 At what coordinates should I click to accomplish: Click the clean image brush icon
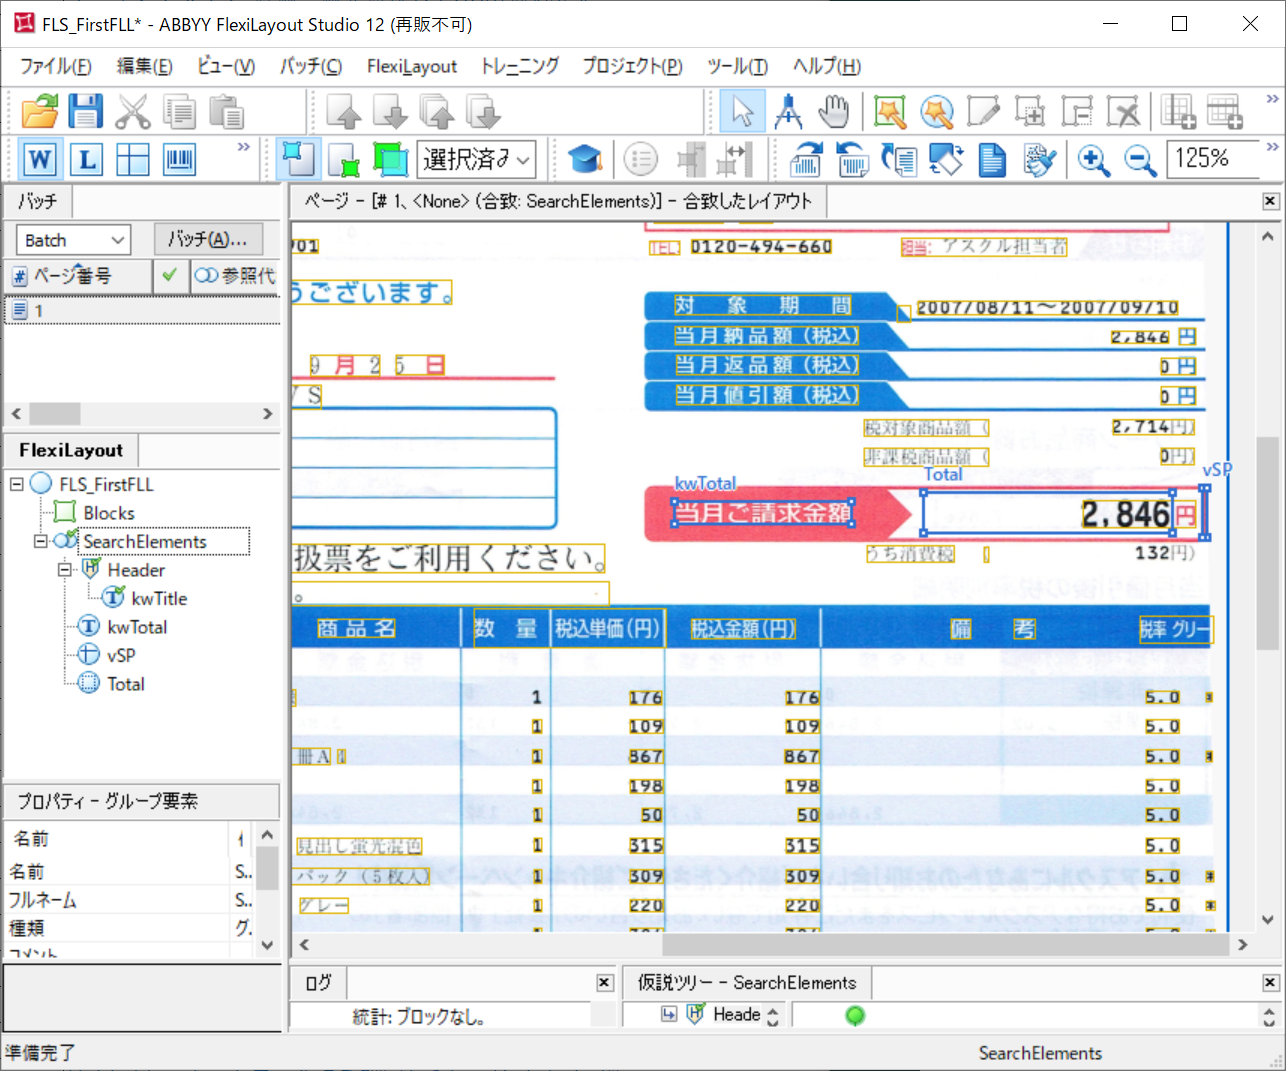1039,159
